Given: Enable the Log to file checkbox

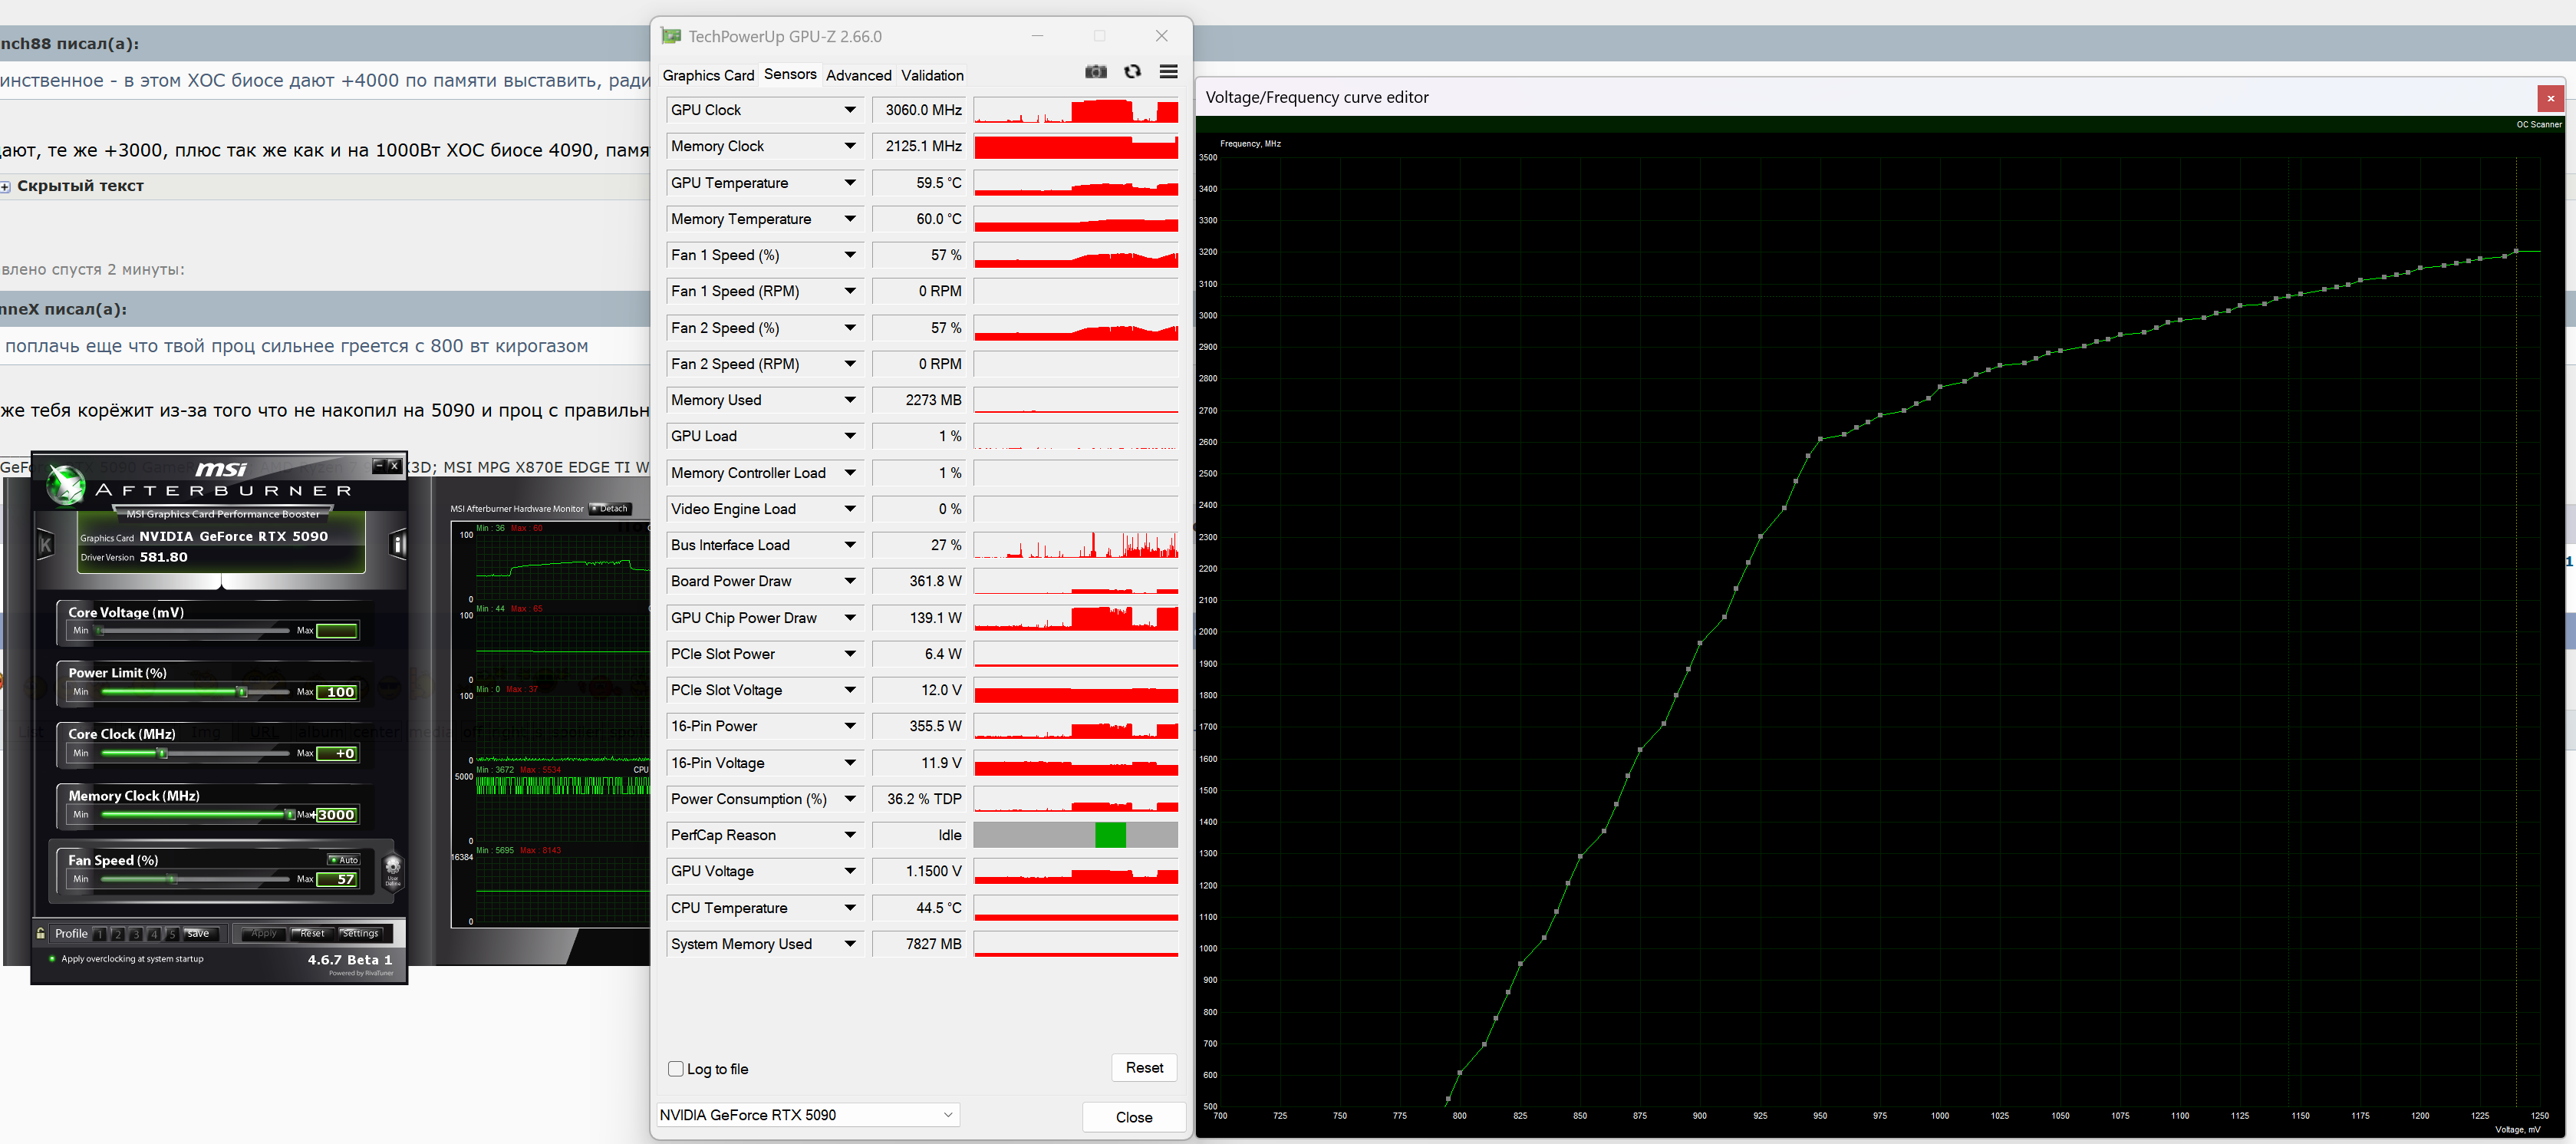Looking at the screenshot, I should click(676, 1069).
